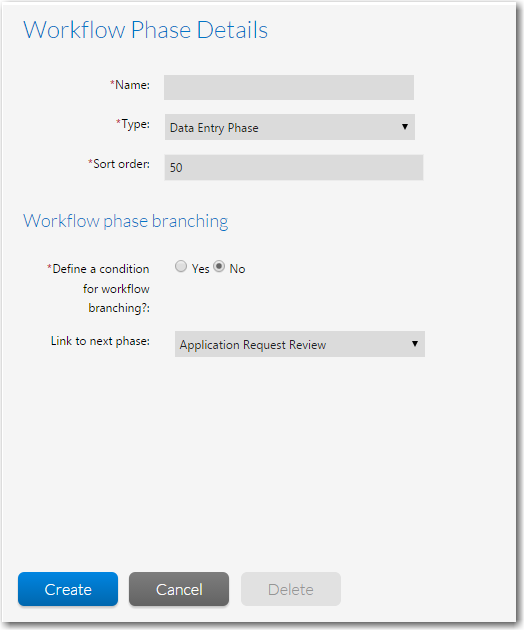Click the No text next to the radio button

(237, 268)
